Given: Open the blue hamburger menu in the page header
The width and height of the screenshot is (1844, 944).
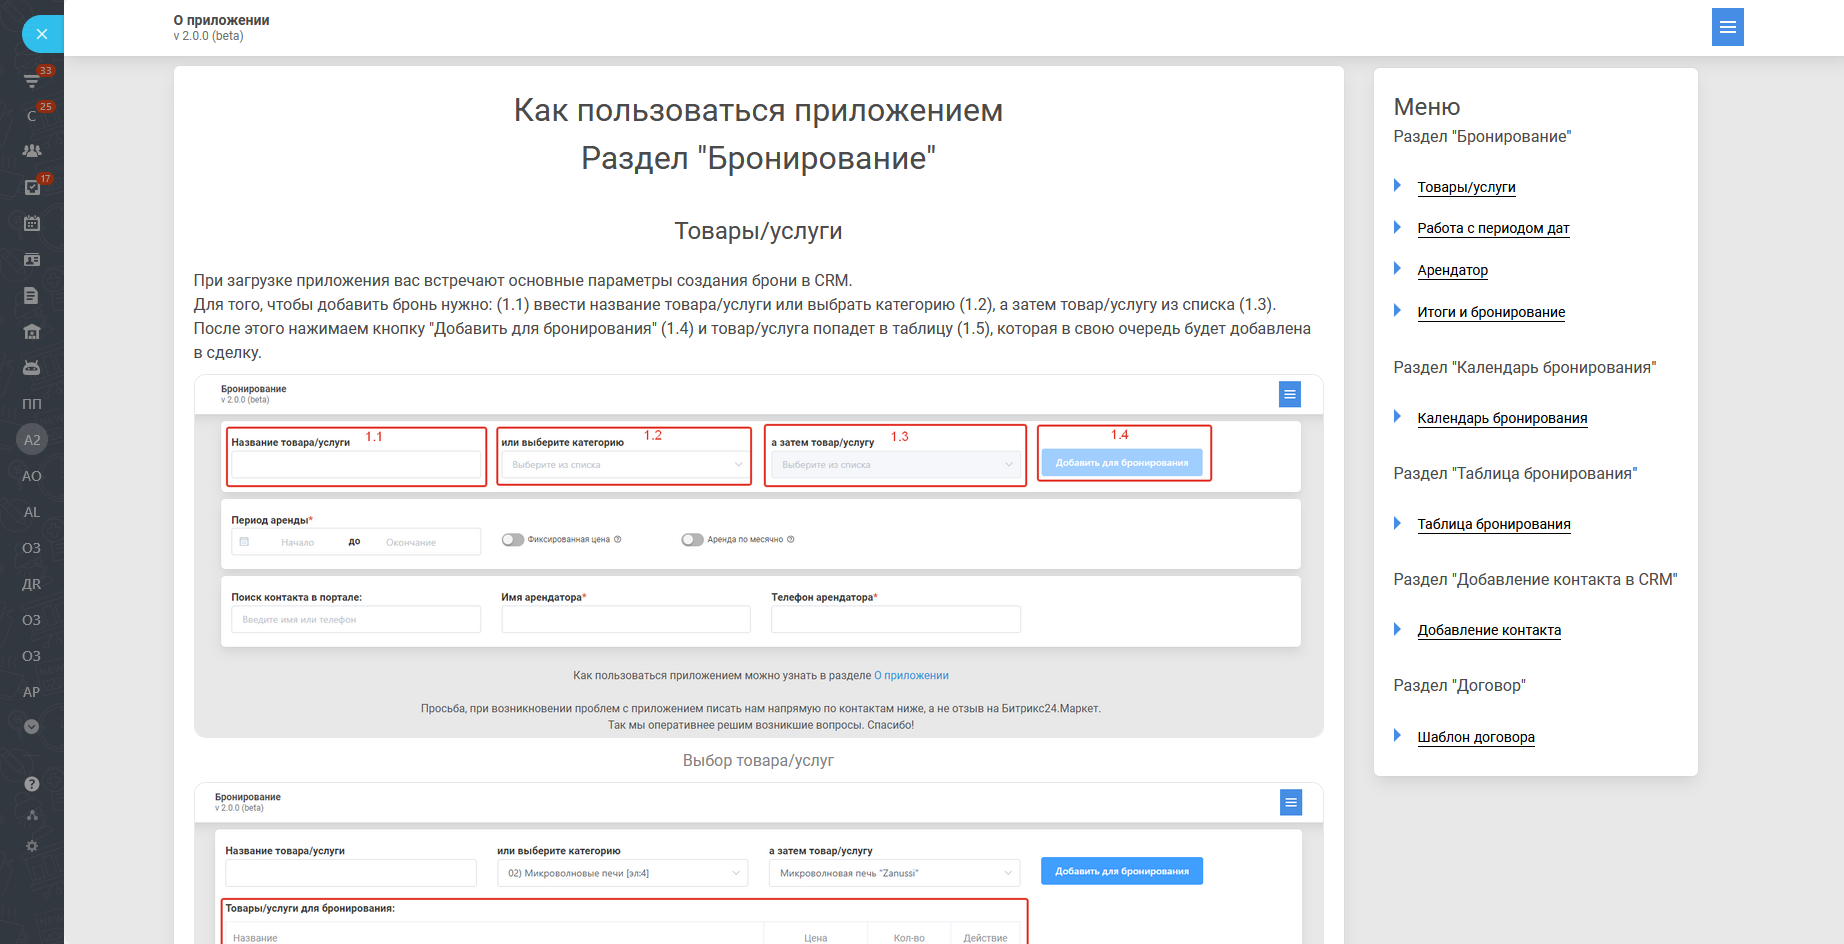Looking at the screenshot, I should point(1727,27).
